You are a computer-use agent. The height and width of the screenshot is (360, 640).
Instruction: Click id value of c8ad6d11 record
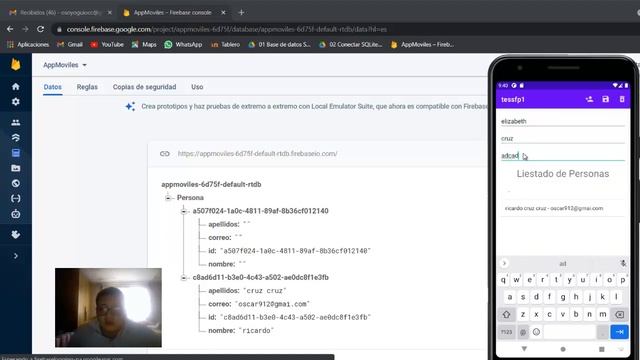295,317
